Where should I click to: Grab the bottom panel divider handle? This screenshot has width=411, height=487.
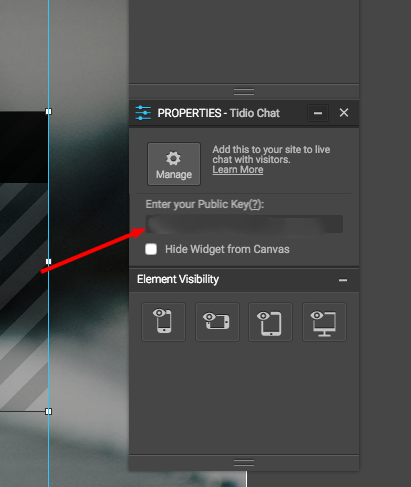244,463
